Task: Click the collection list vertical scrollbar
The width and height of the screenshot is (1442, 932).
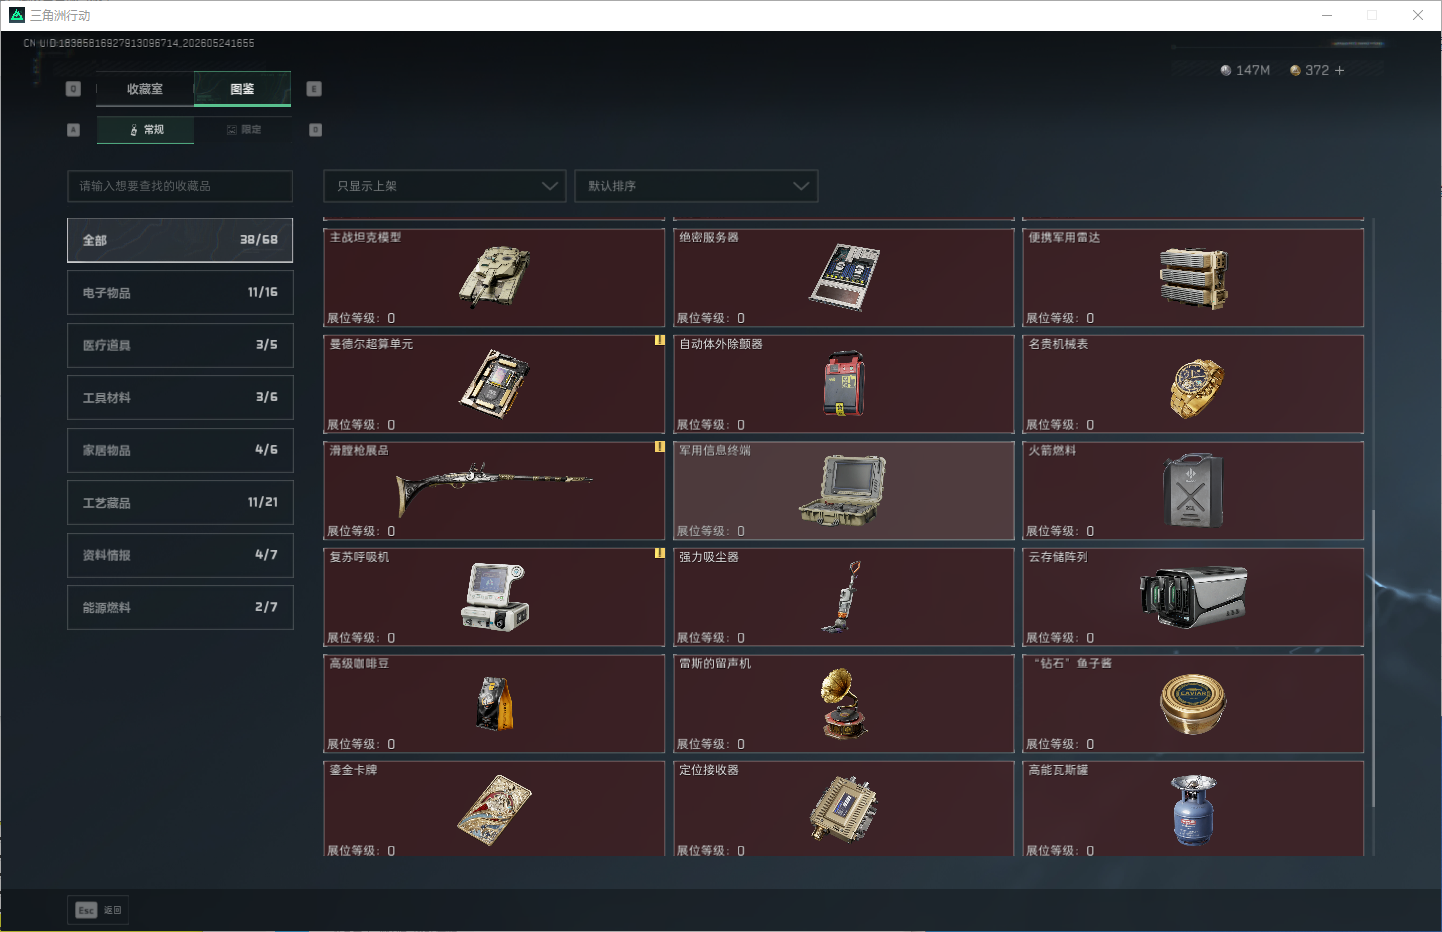Action: pyautogui.click(x=1373, y=658)
